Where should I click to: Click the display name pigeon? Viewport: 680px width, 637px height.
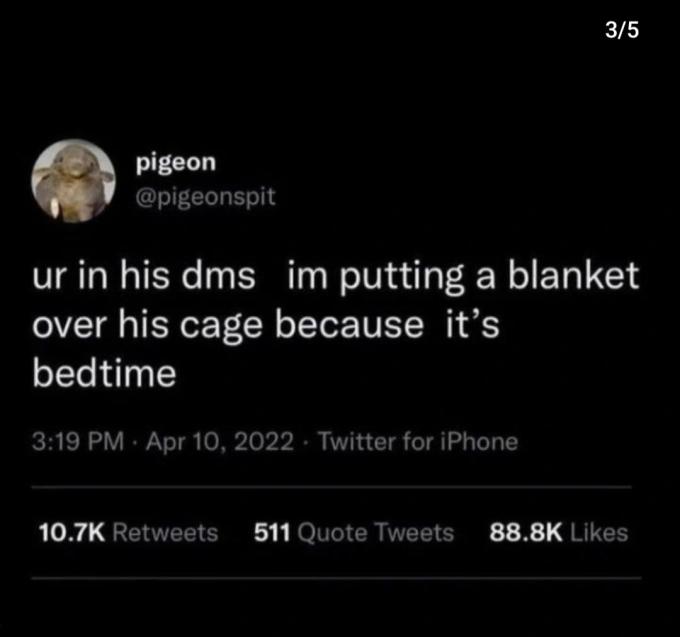176,163
